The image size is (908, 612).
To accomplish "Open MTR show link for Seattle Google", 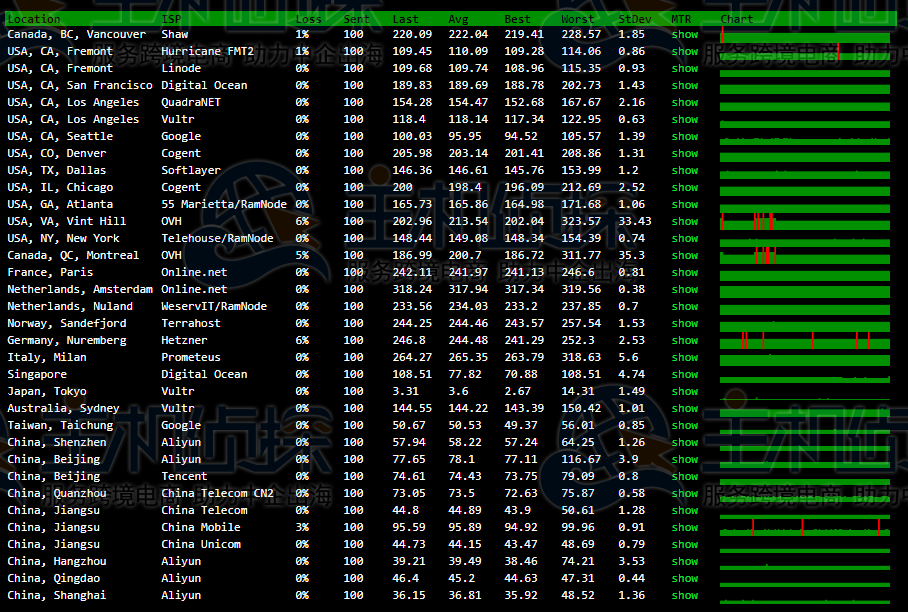I will pyautogui.click(x=684, y=137).
